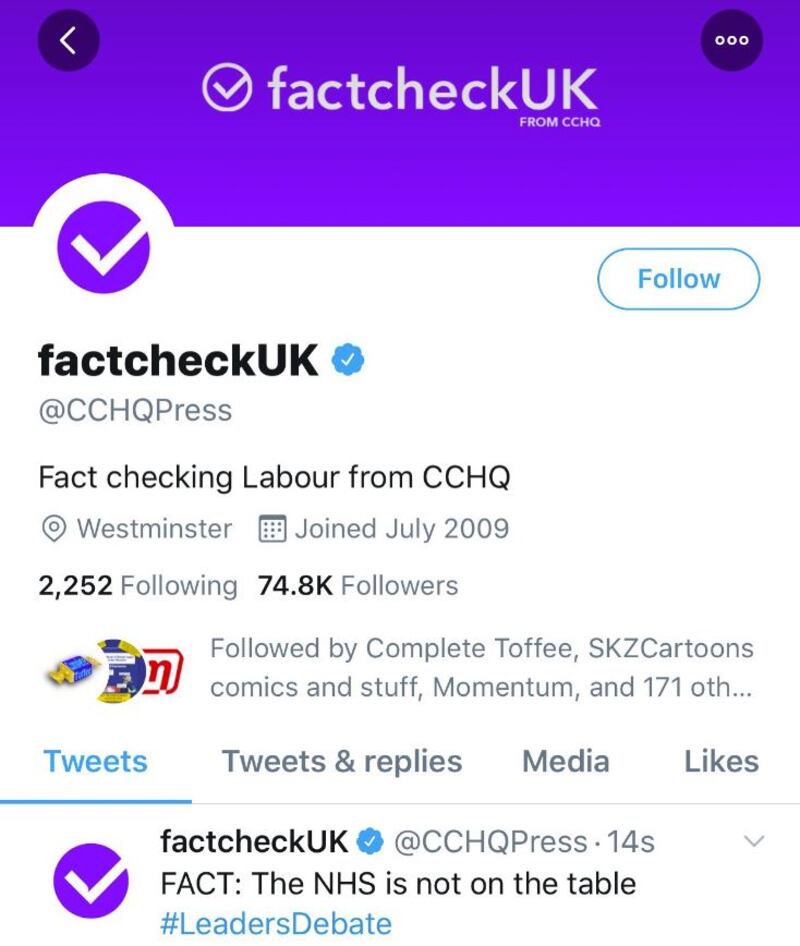The height and width of the screenshot is (946, 800).
Task: Tap the Westminster location pin icon
Action: point(57,528)
